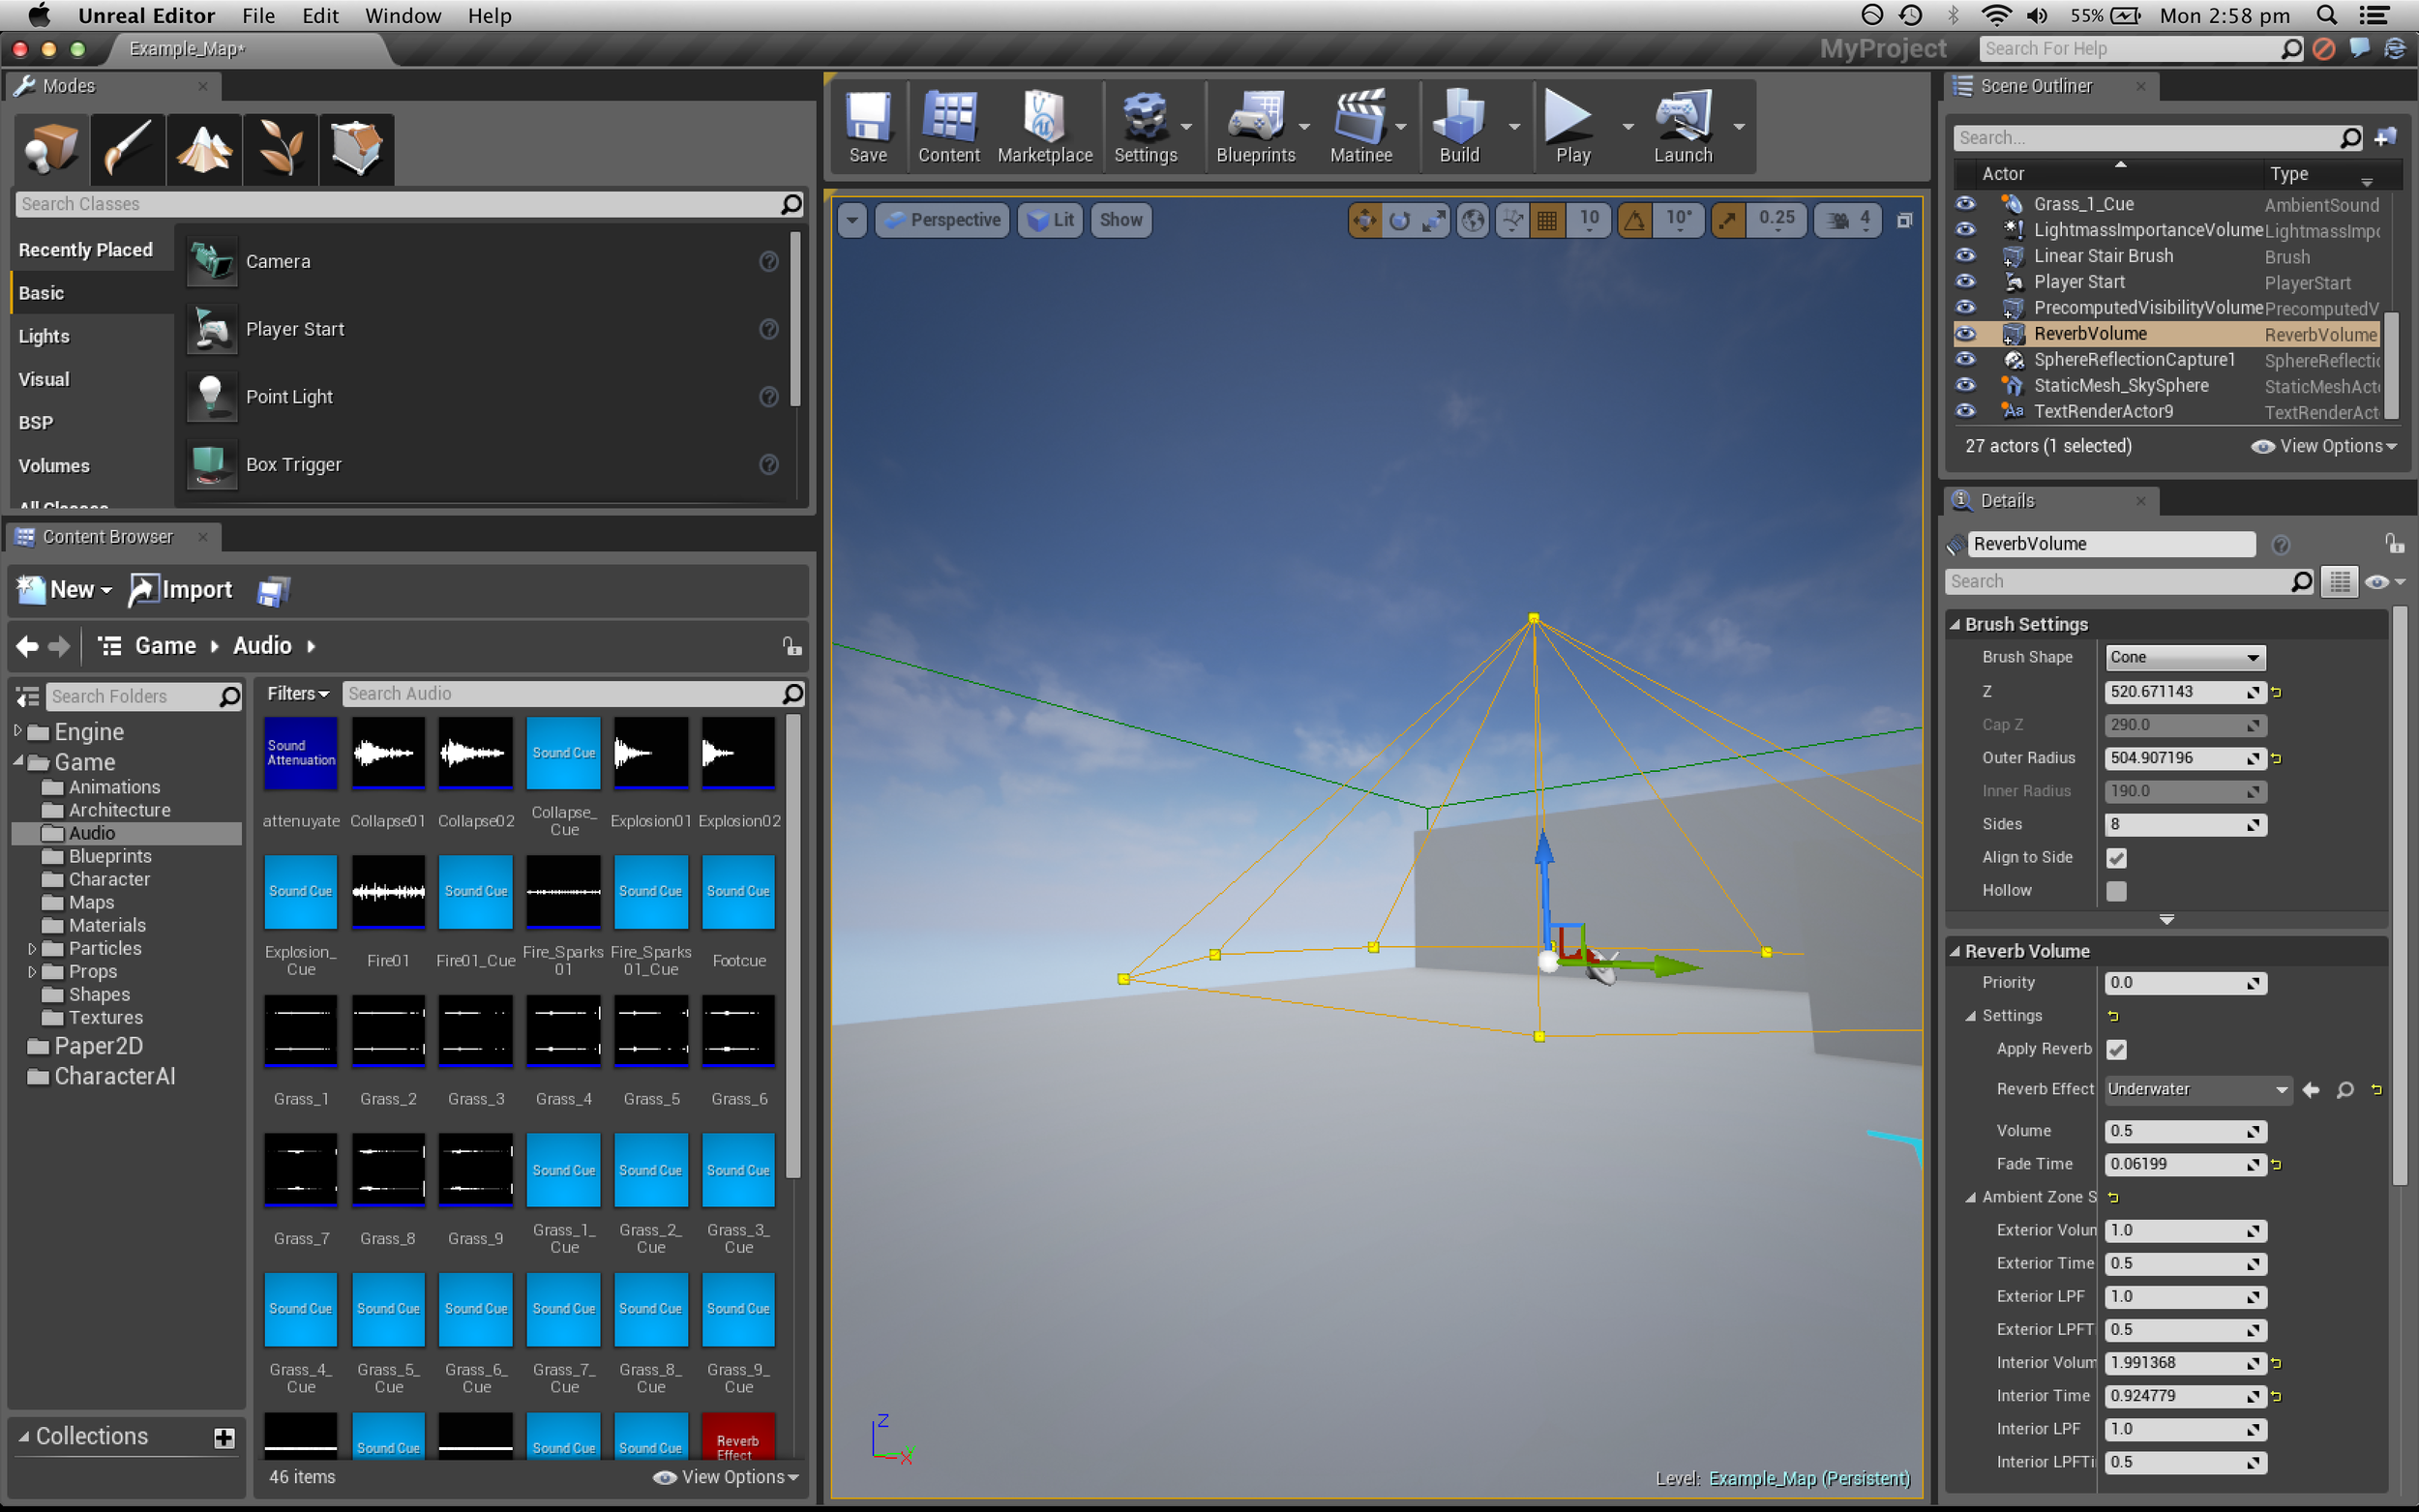Toggle grid snapping icon in viewport
Image resolution: width=2419 pixels, height=1512 pixels.
pyautogui.click(x=1547, y=220)
